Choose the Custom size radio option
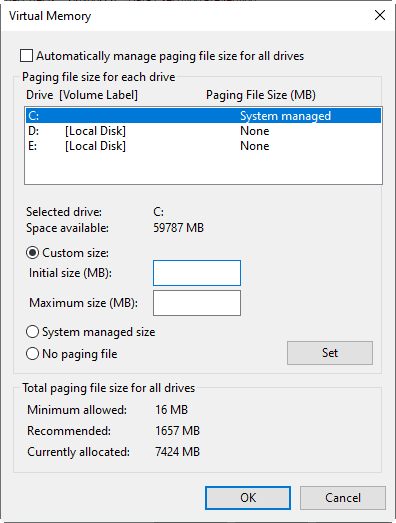 [32, 253]
